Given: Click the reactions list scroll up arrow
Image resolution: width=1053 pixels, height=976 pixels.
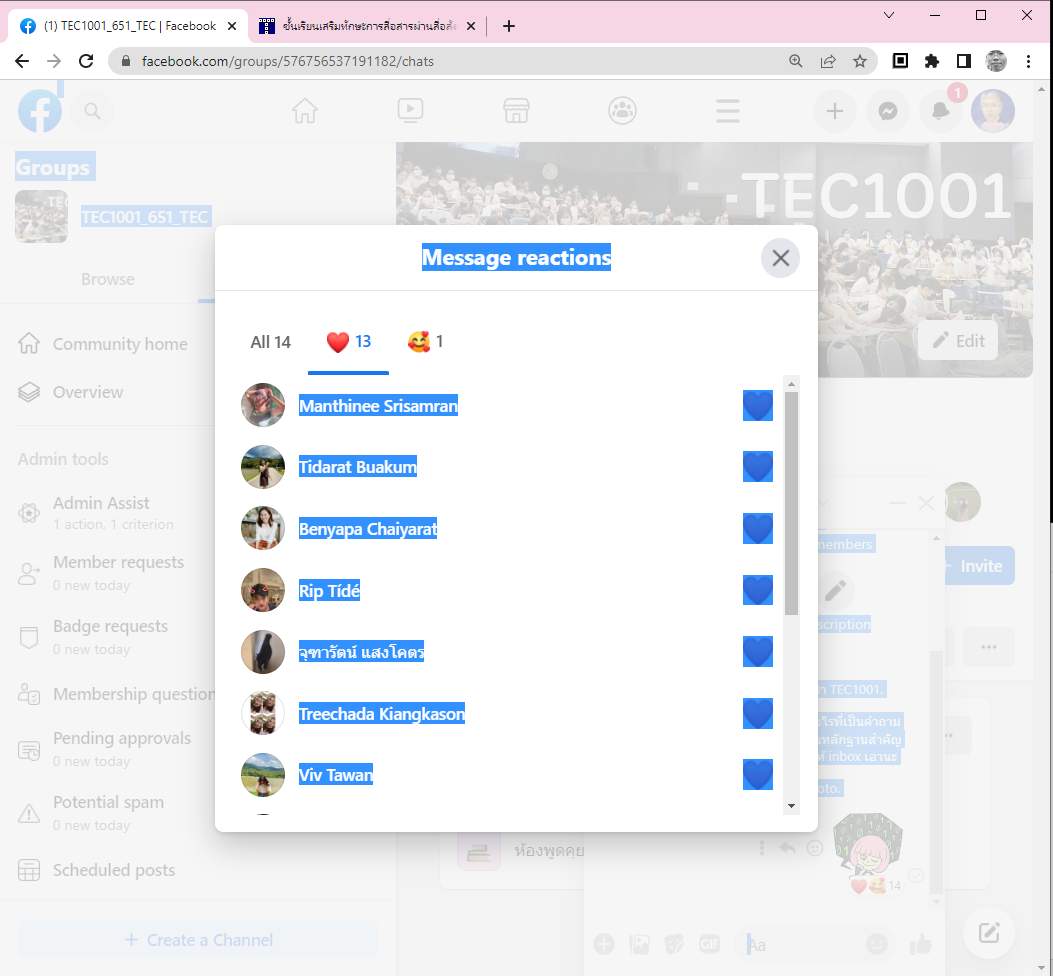Looking at the screenshot, I should point(791,384).
